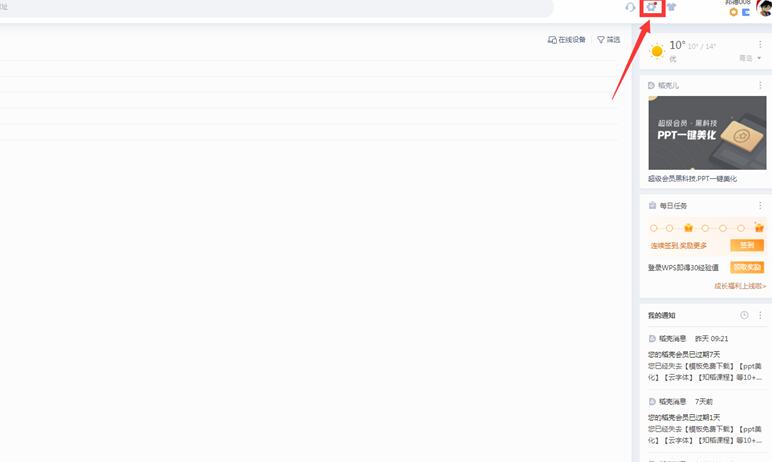
Task: Open the settings gear icon with red dot
Action: tap(652, 7)
